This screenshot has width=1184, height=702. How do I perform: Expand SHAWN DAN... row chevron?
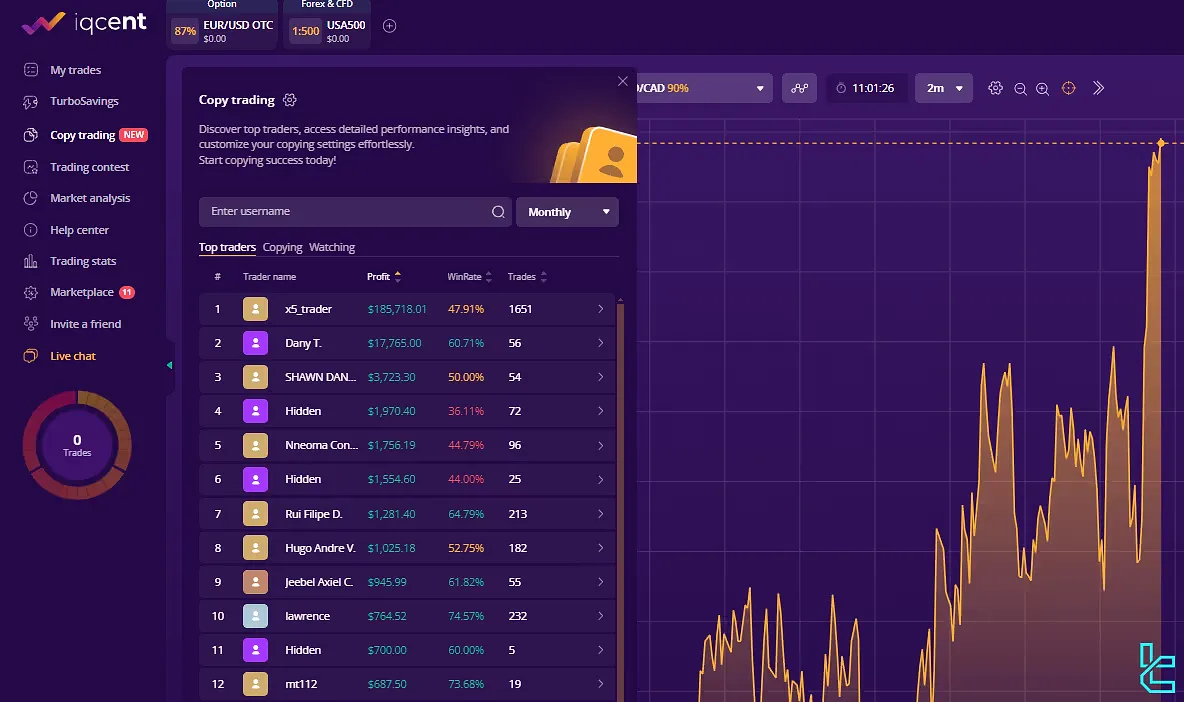pyautogui.click(x=601, y=377)
